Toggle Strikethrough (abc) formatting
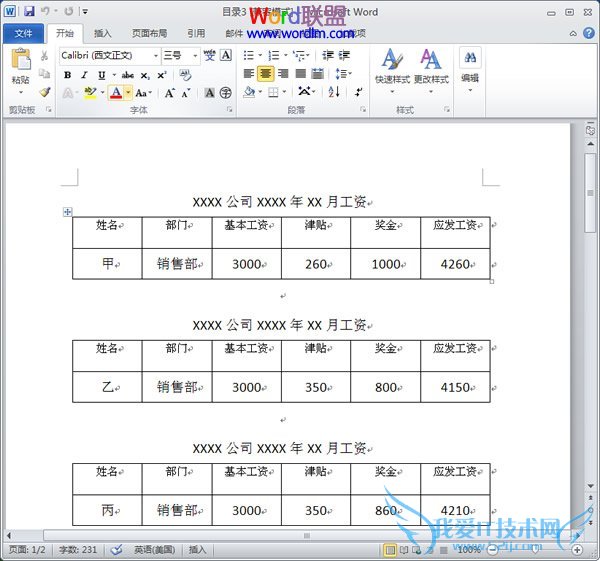This screenshot has height=561, width=600. (127, 75)
